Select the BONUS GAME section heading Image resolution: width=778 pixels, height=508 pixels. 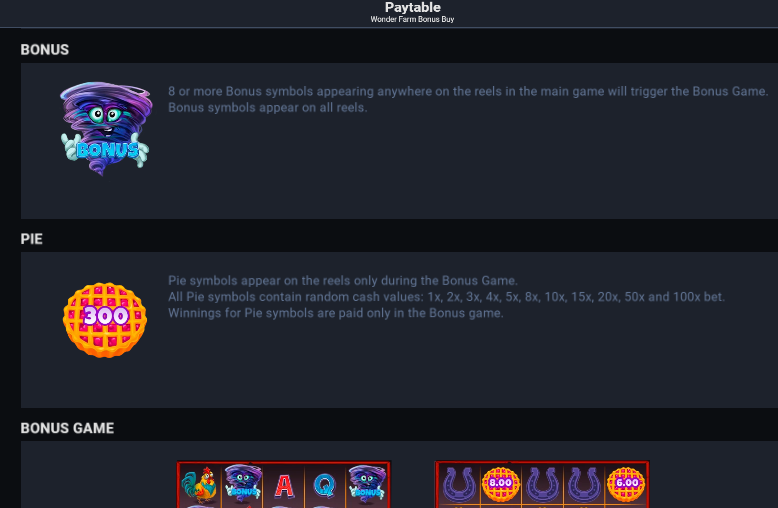coord(67,428)
